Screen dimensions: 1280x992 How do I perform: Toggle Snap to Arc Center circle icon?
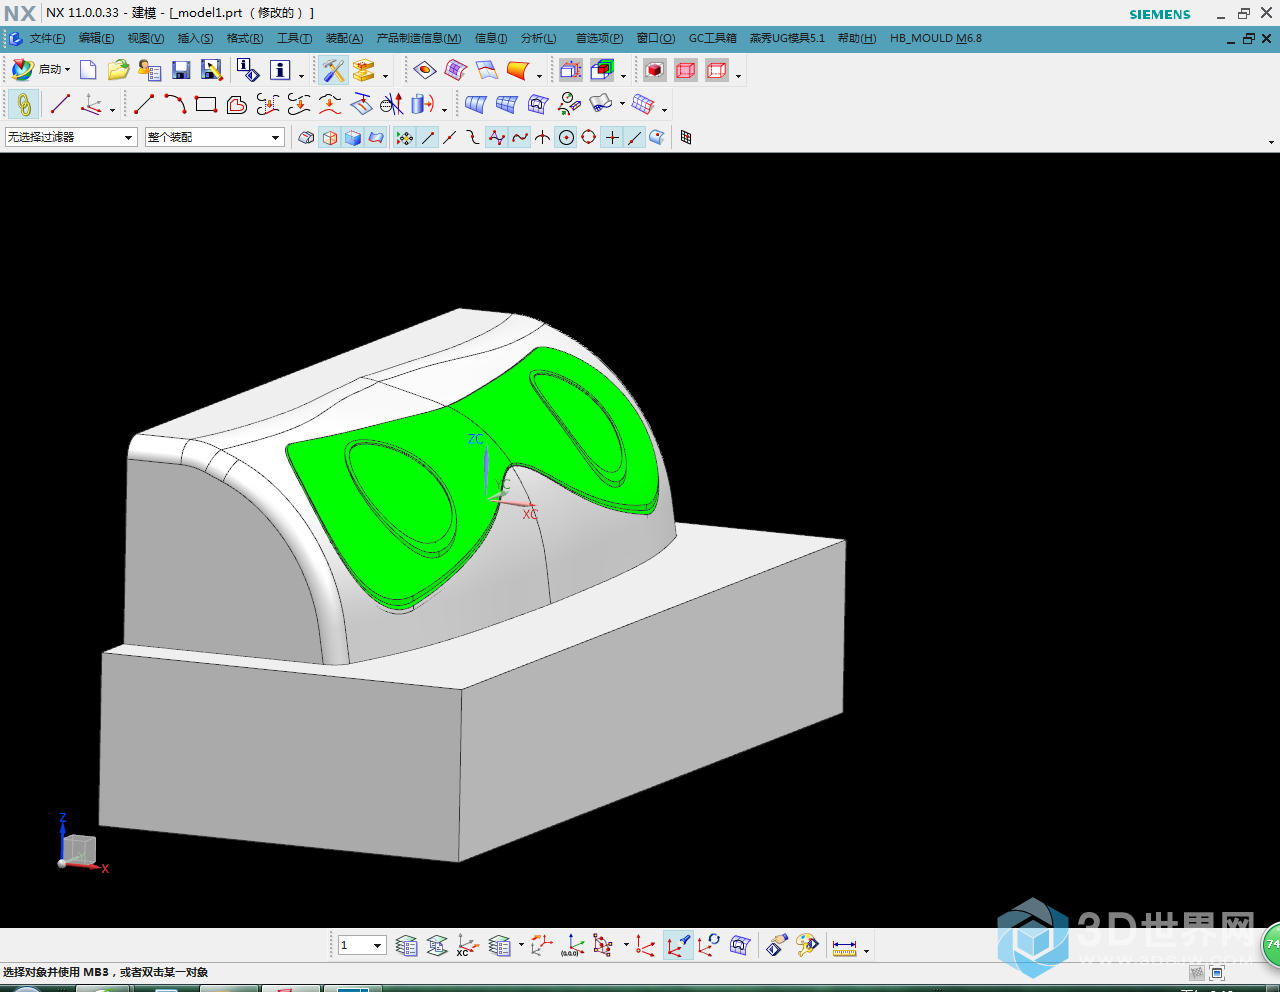566,137
